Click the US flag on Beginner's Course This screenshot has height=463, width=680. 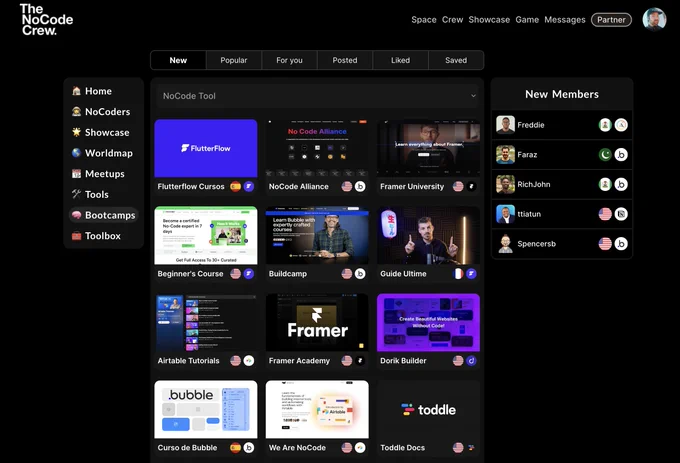[x=235, y=274]
